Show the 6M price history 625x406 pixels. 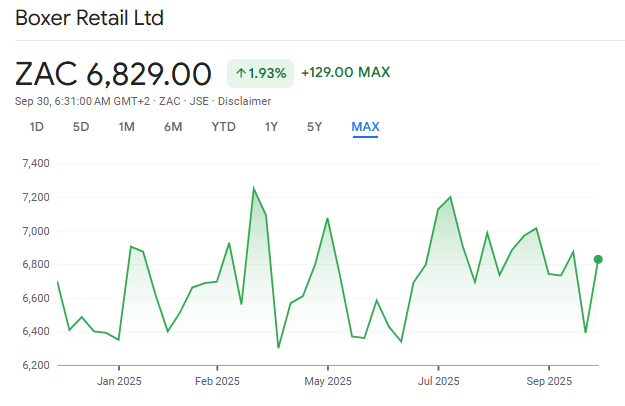pos(173,127)
